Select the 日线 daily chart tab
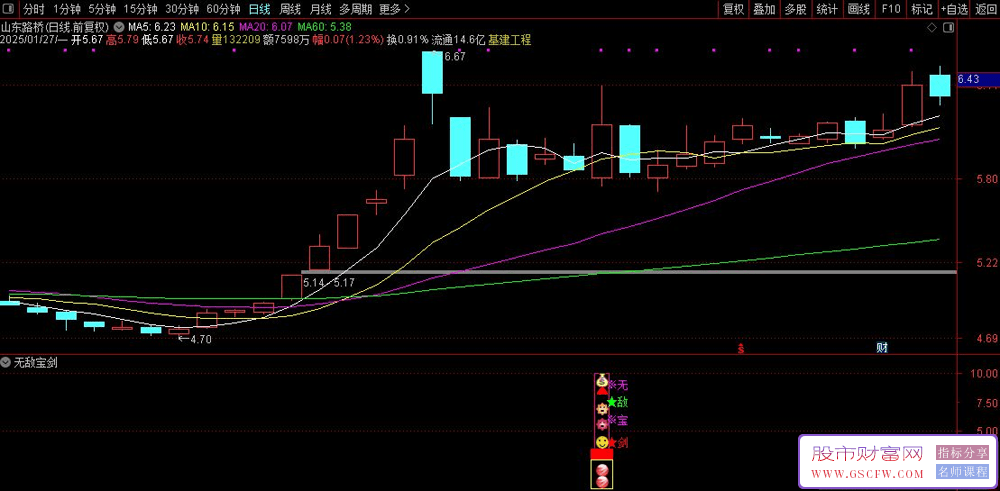 (x=259, y=9)
